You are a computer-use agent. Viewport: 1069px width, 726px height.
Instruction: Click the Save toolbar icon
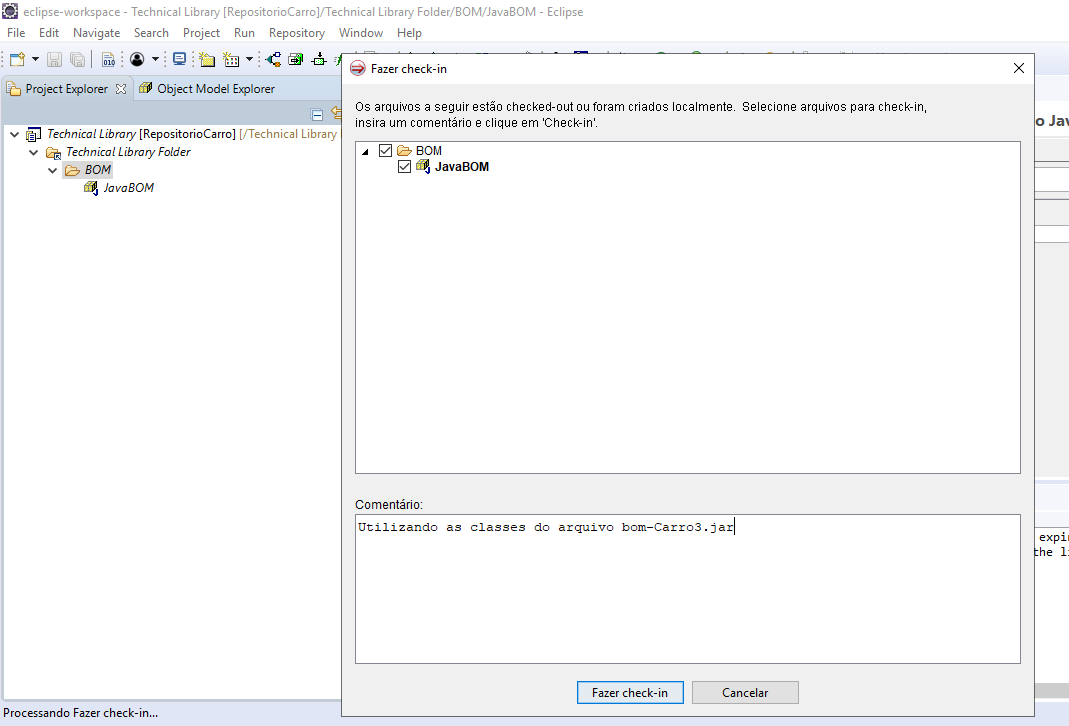click(x=55, y=59)
